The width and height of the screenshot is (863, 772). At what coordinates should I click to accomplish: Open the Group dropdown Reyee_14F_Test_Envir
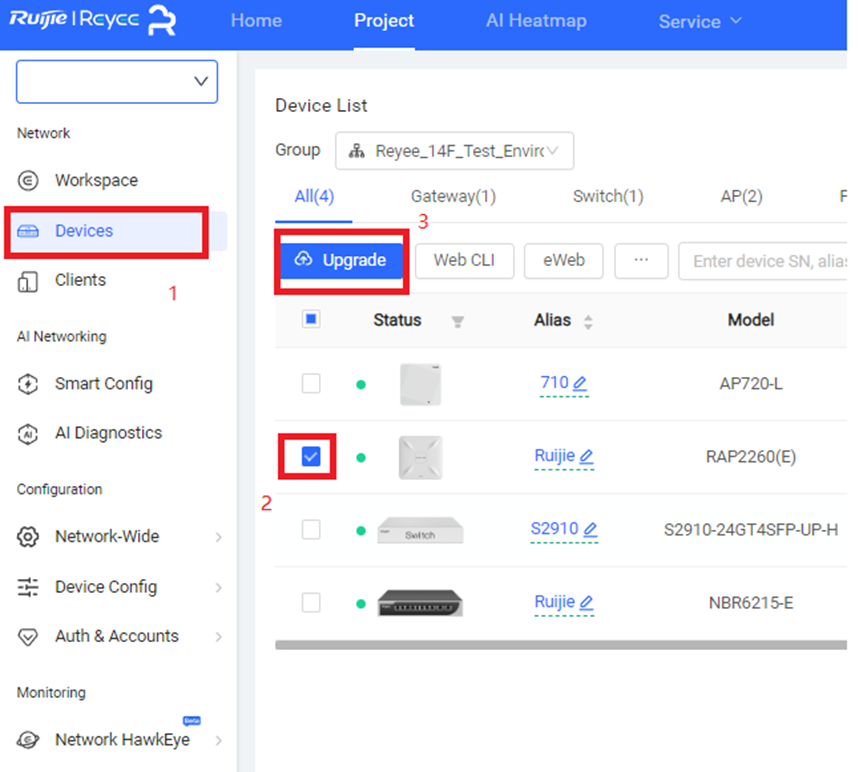coord(455,151)
